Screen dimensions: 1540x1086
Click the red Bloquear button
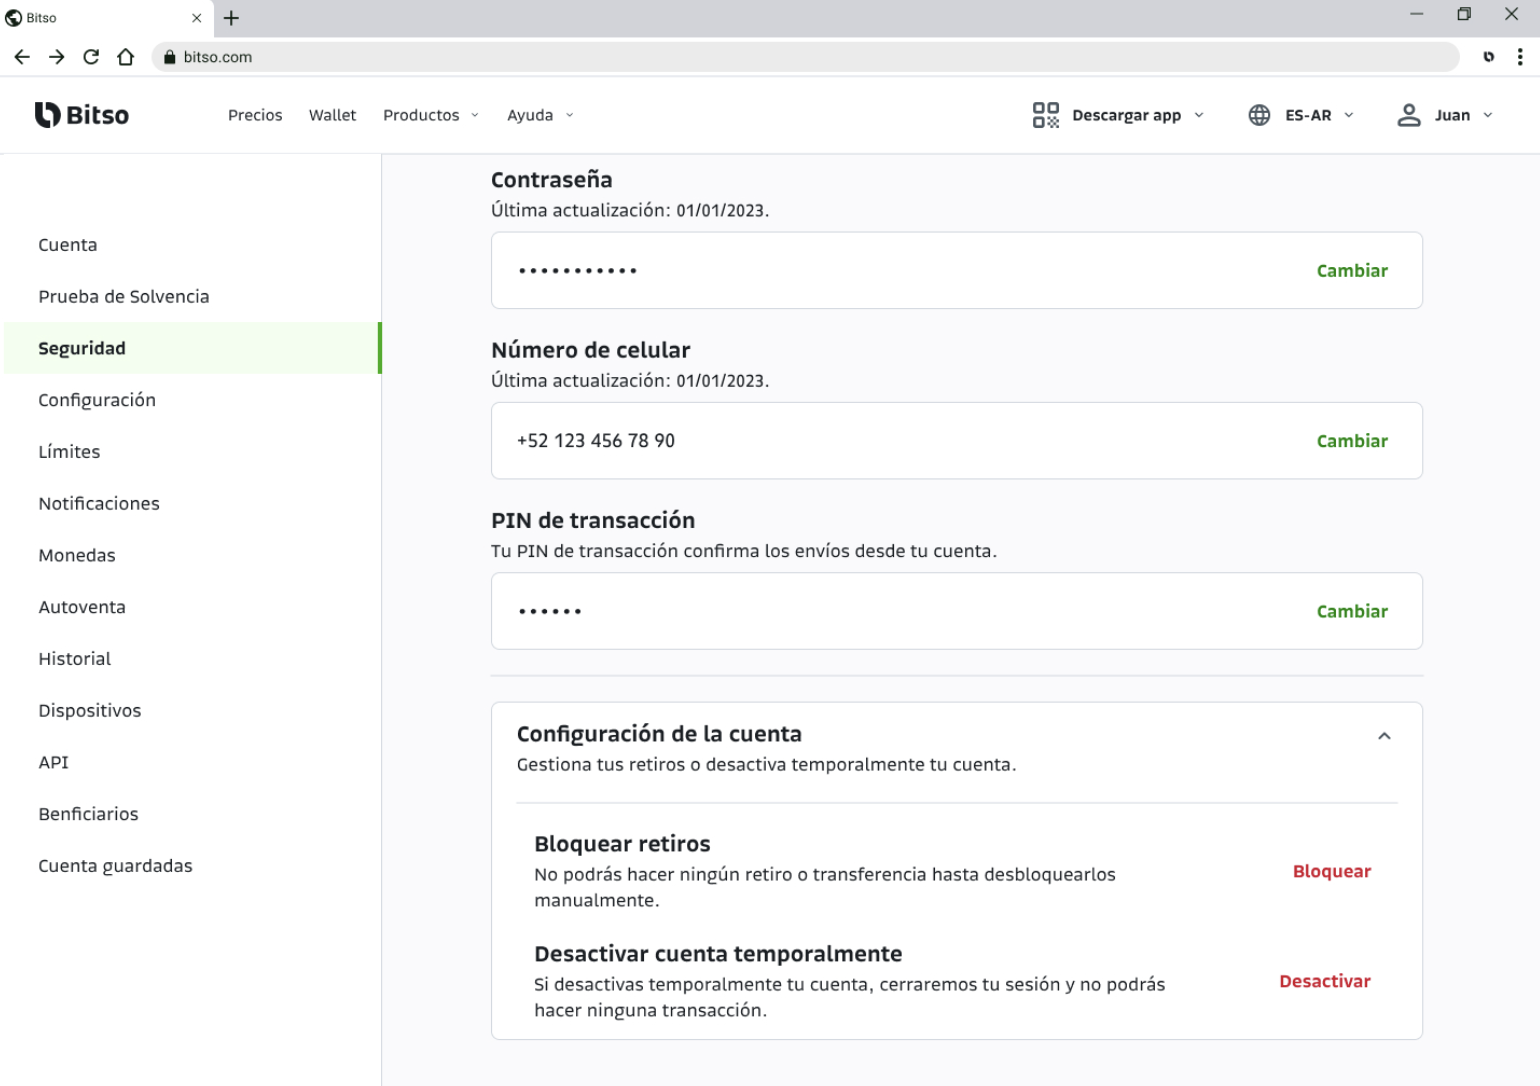point(1332,871)
